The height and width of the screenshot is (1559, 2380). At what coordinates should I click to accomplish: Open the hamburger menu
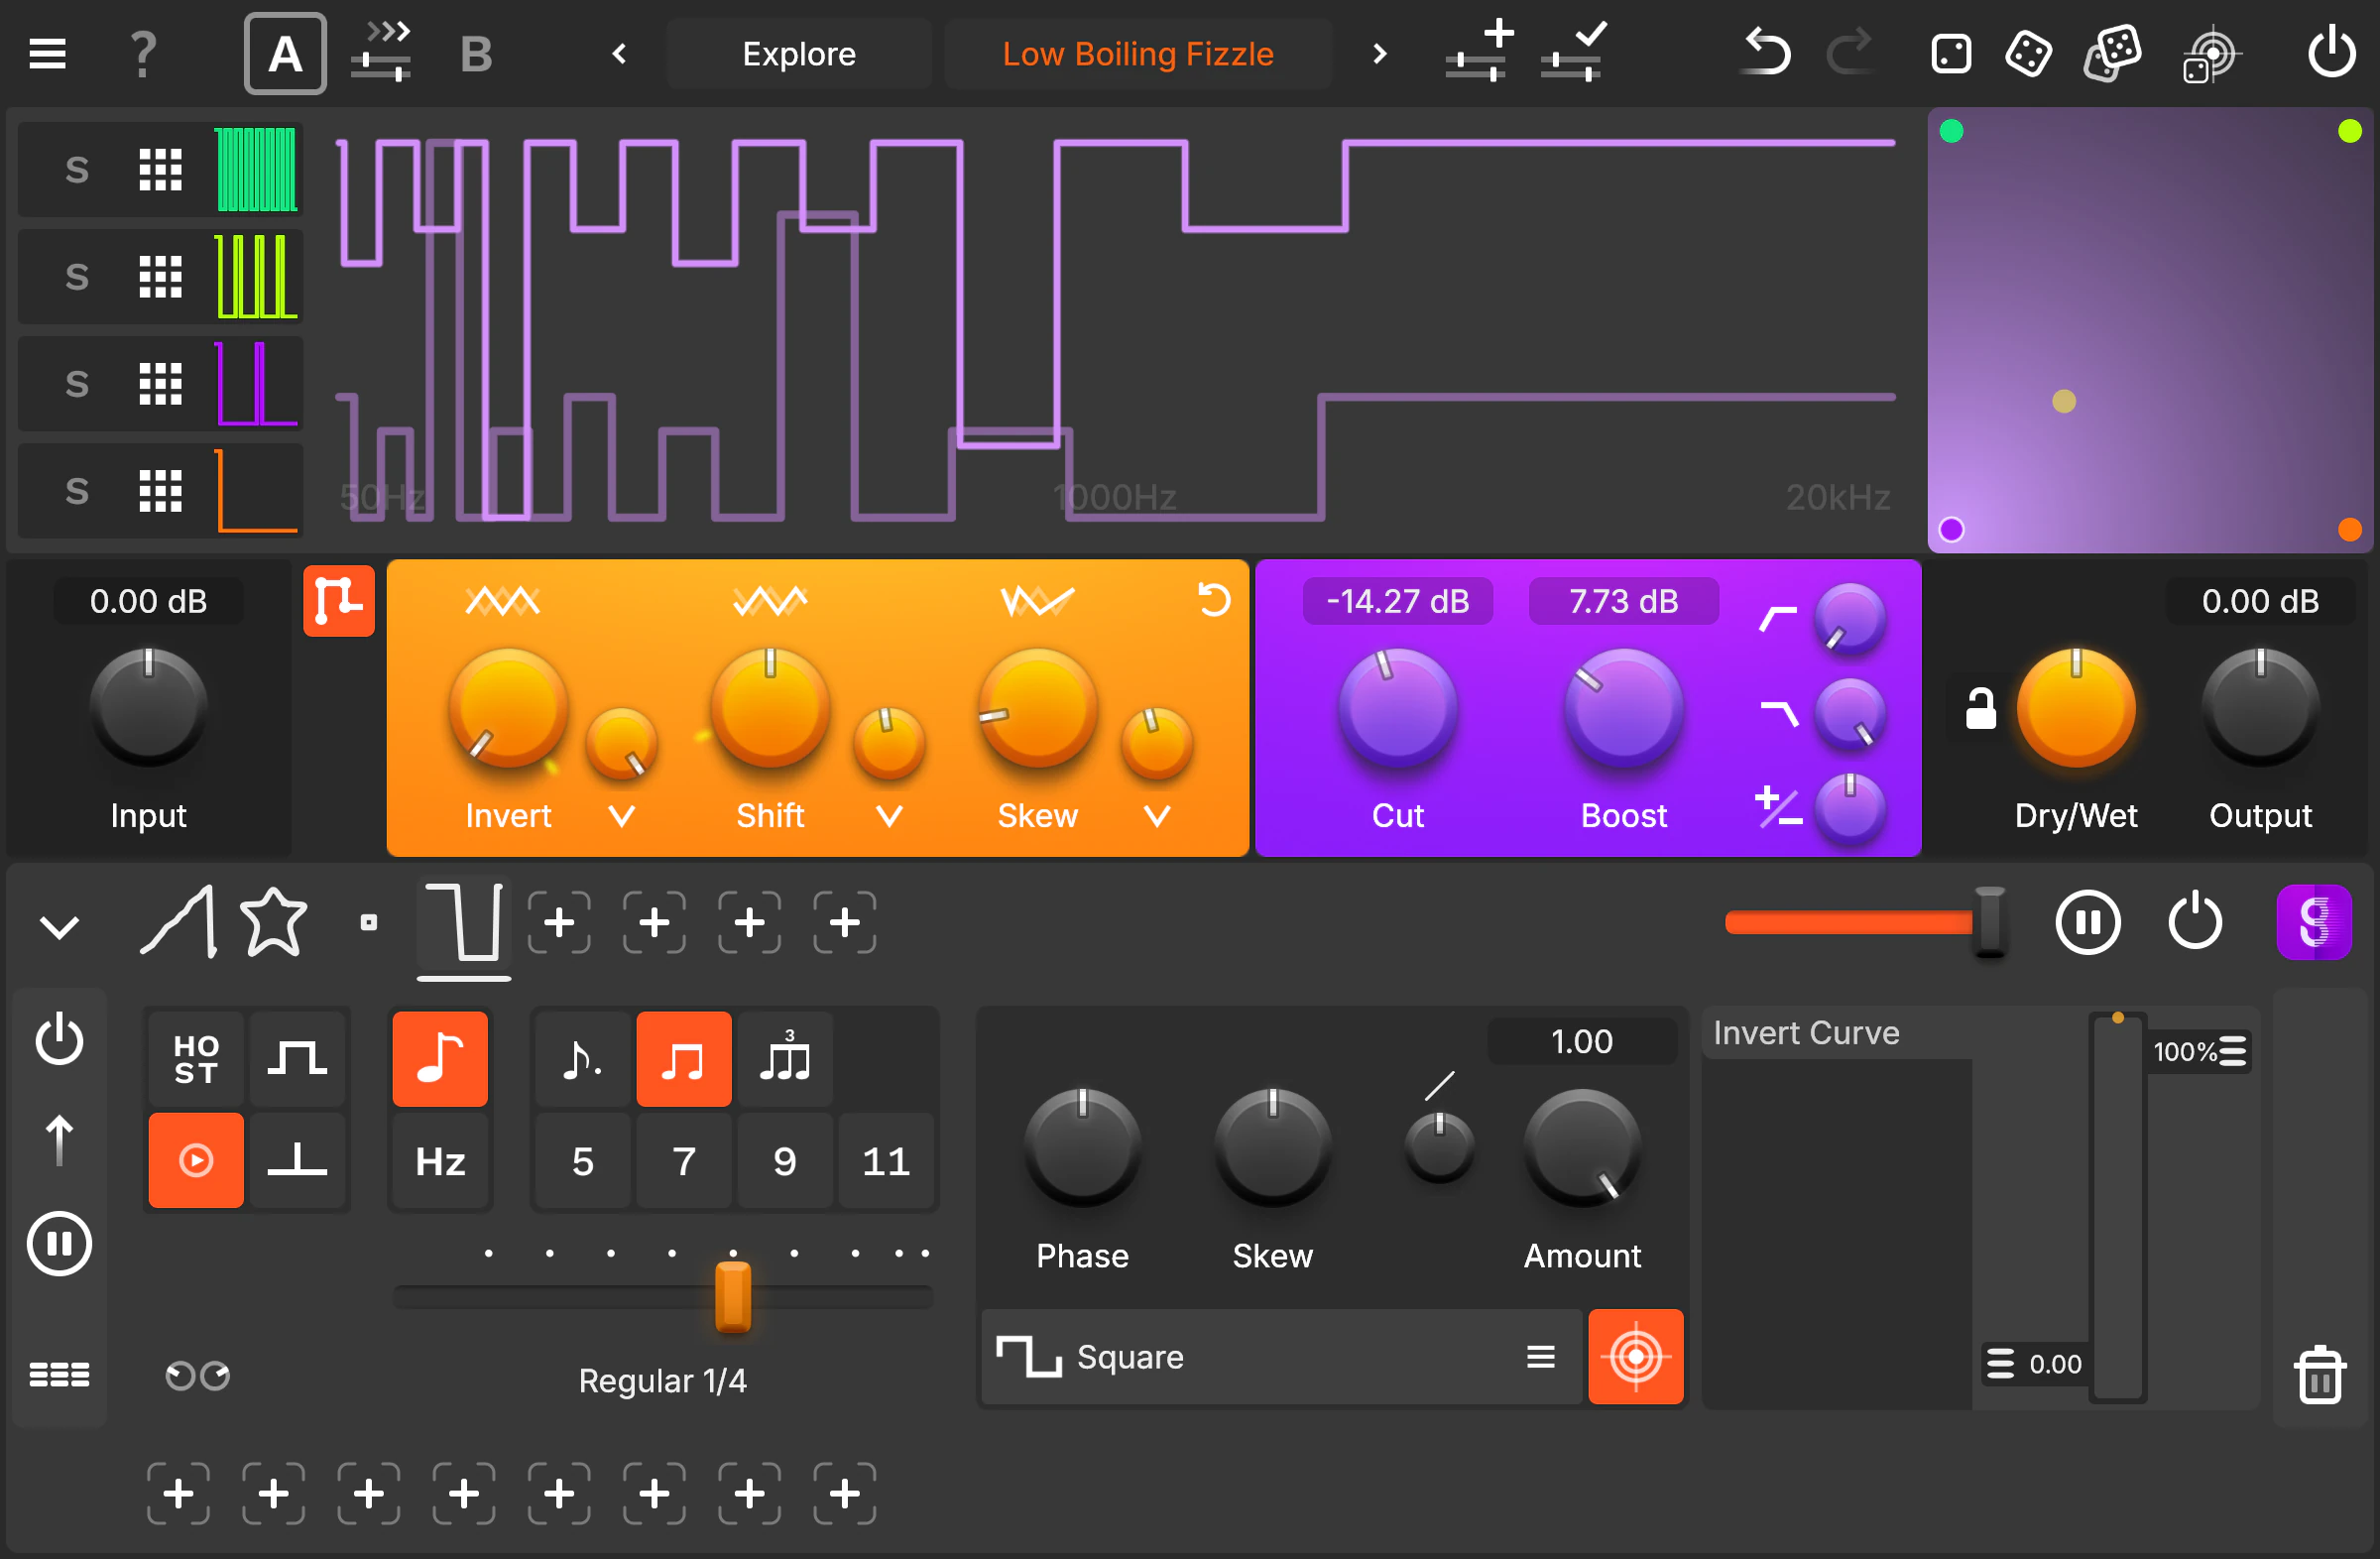point(47,52)
